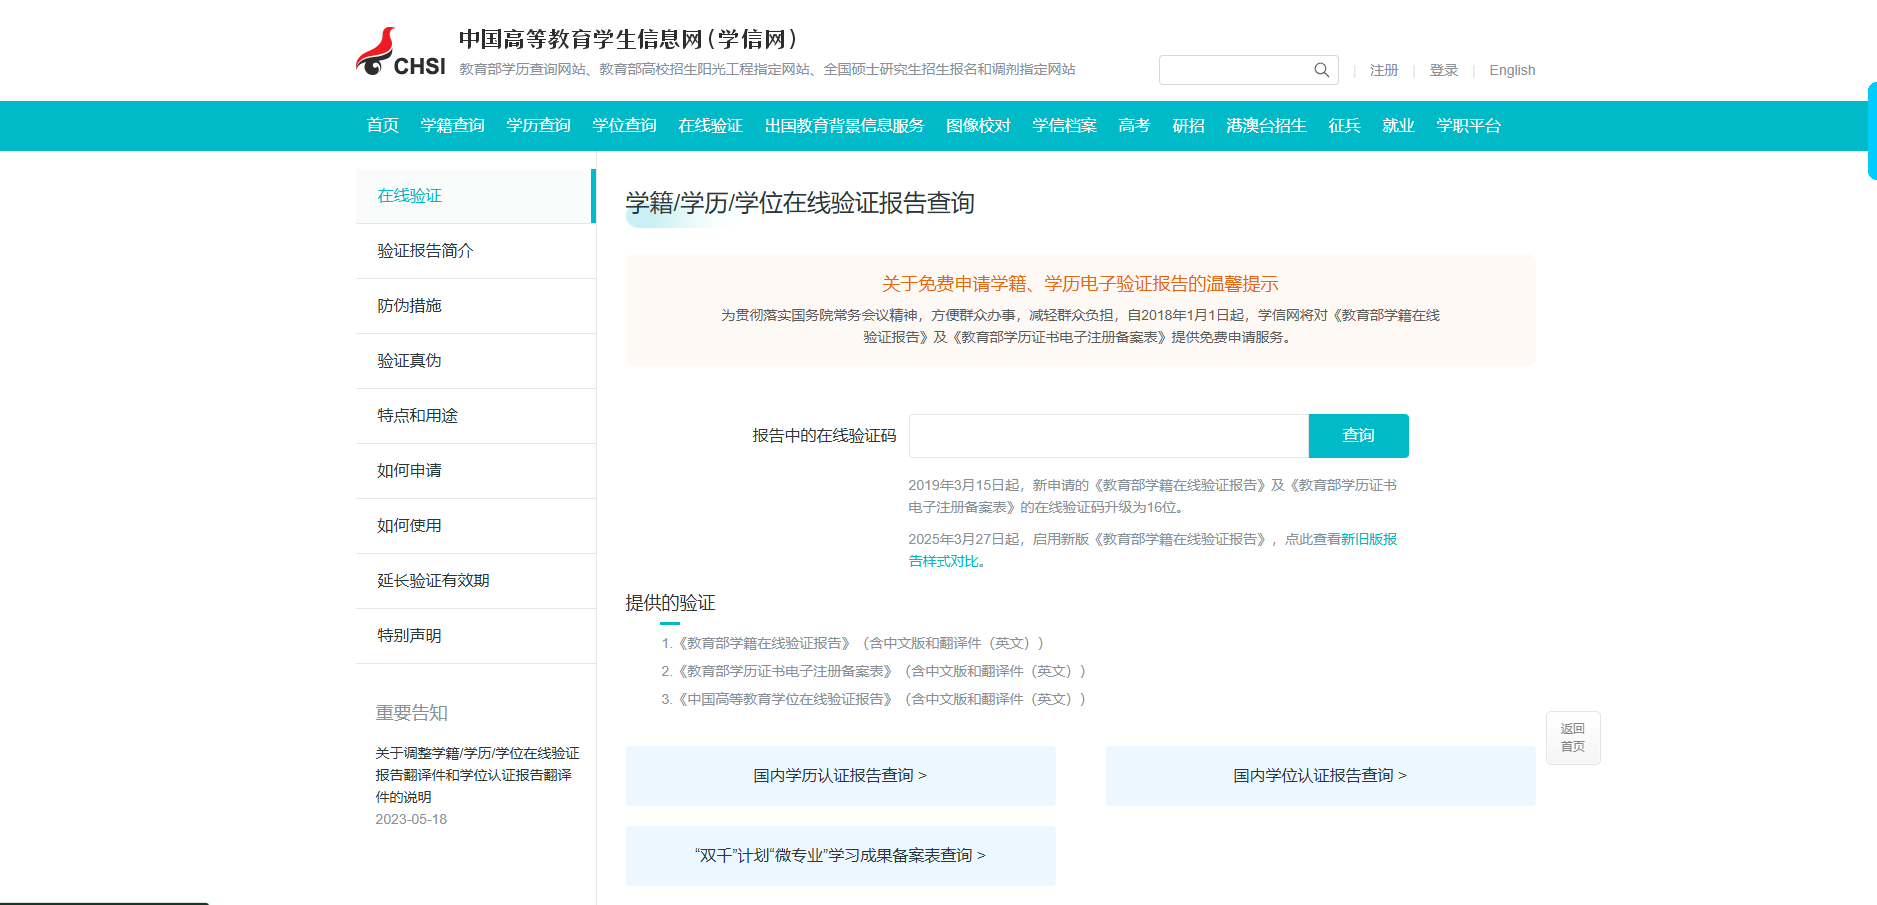Viewport: 1877px width, 905px height.
Task: Open the 国内学历认证报告查询 button
Action: [x=840, y=776]
